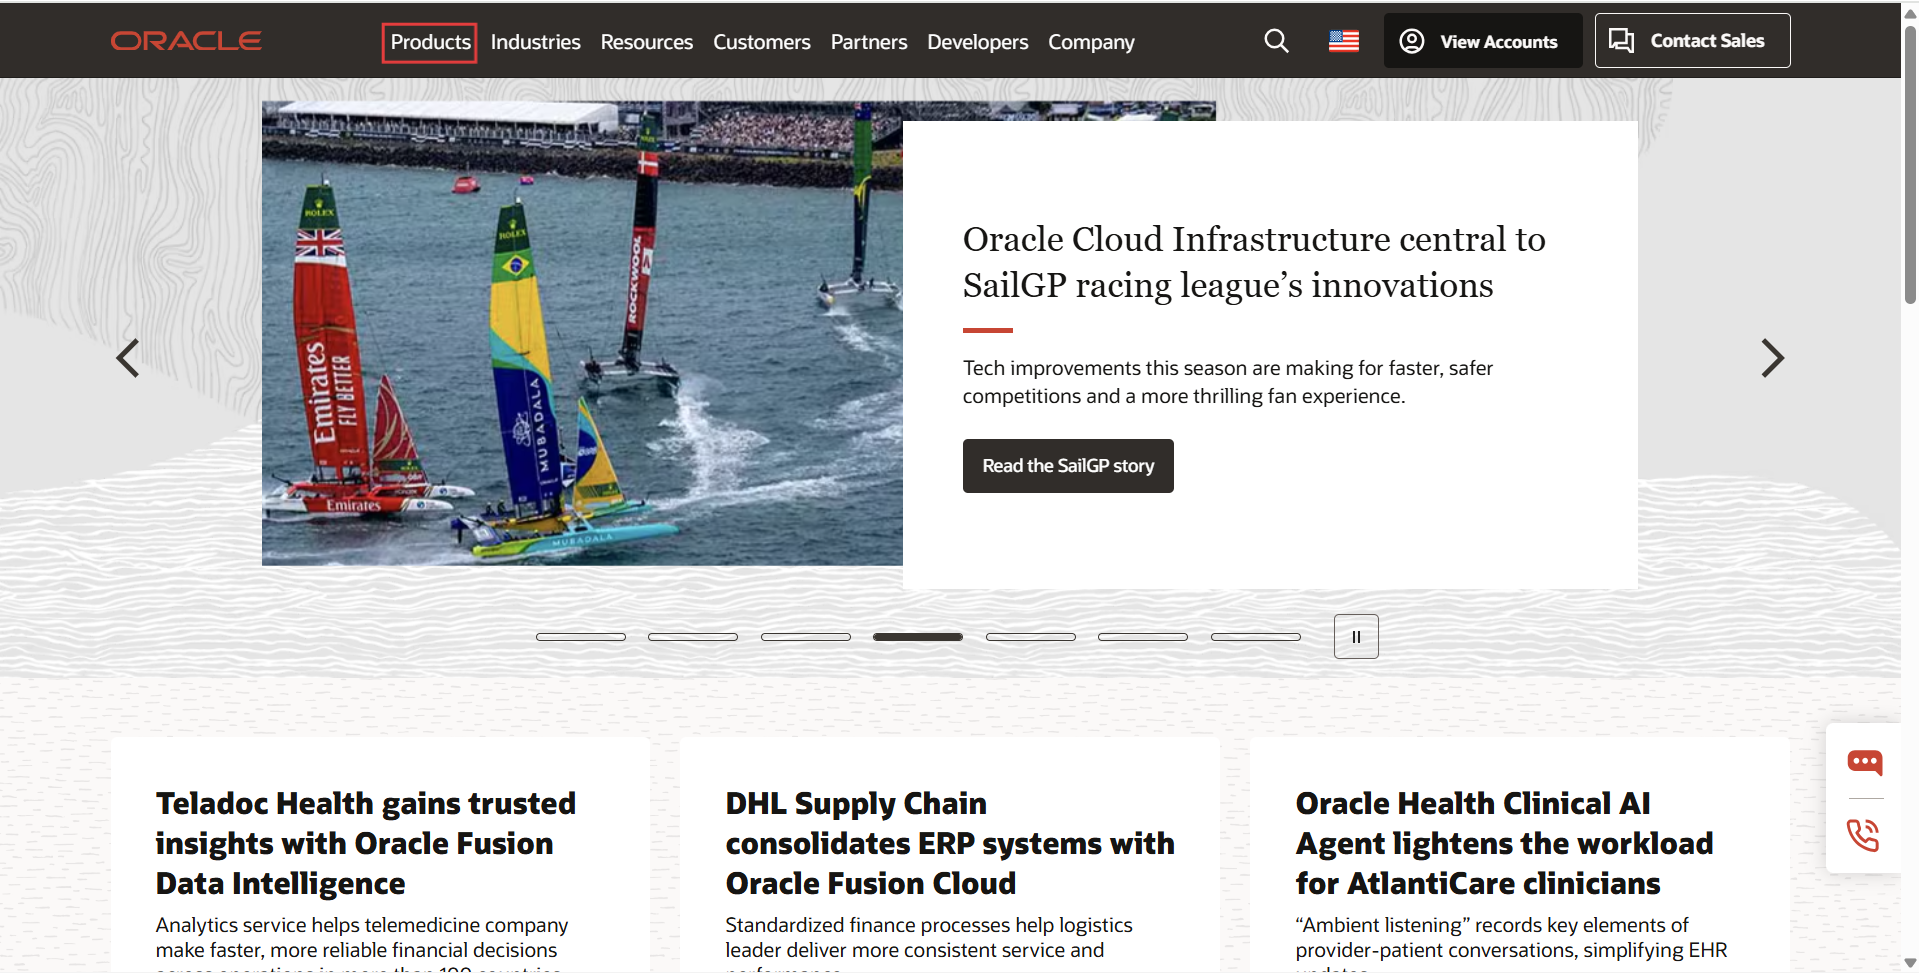Image resolution: width=1919 pixels, height=973 pixels.
Task: Select the fifth carousel slide indicator
Action: pyautogui.click(x=1031, y=637)
